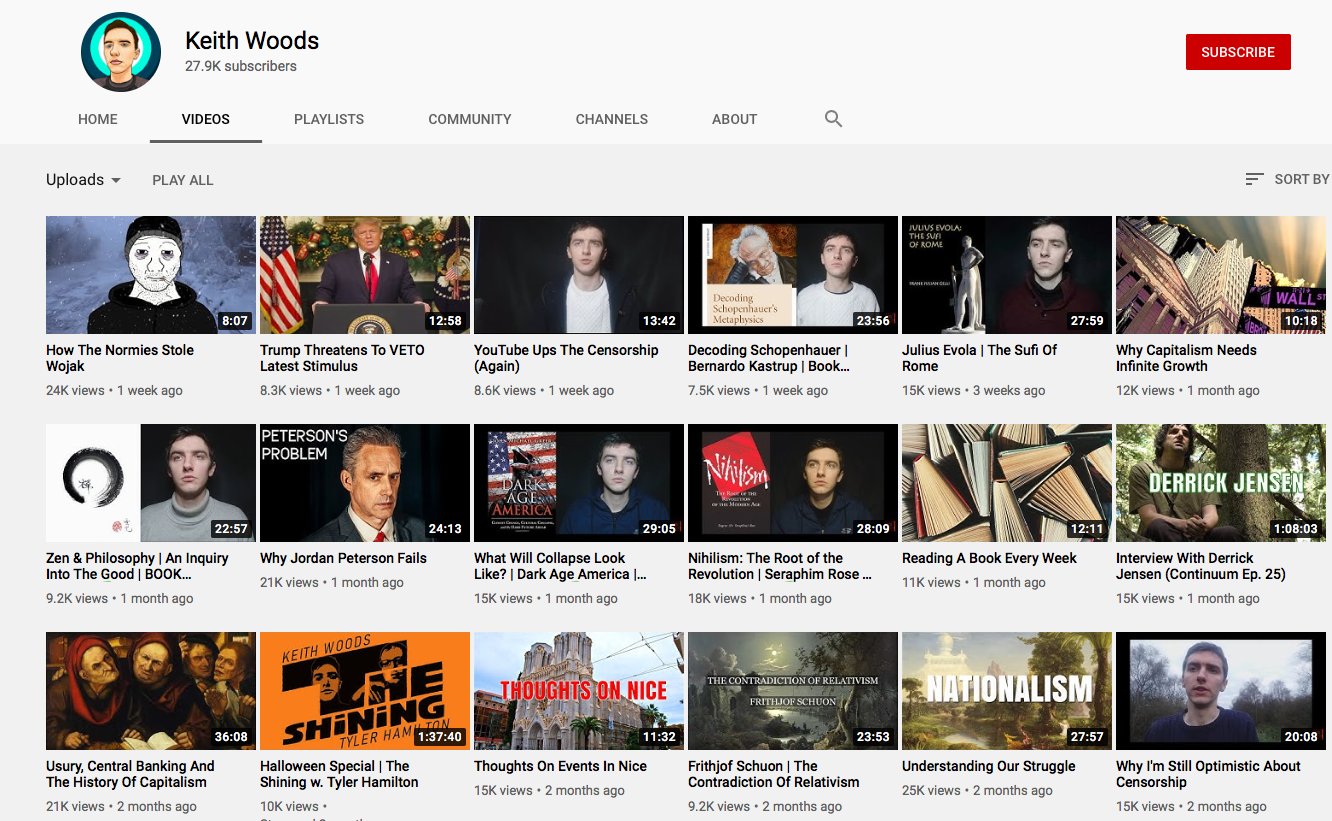1332x821 pixels.
Task: Subscribe to the Keith Woods channel
Action: (x=1238, y=52)
